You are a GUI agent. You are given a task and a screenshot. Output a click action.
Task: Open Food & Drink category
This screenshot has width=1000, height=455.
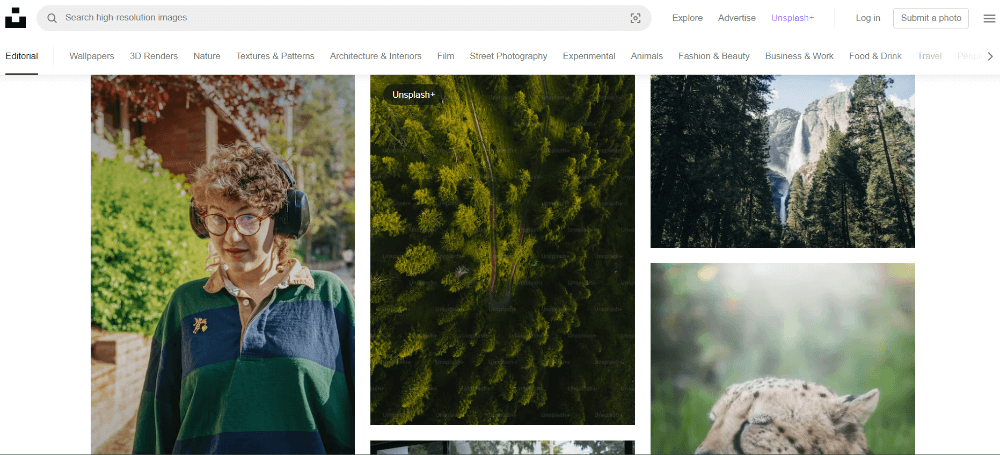[875, 56]
